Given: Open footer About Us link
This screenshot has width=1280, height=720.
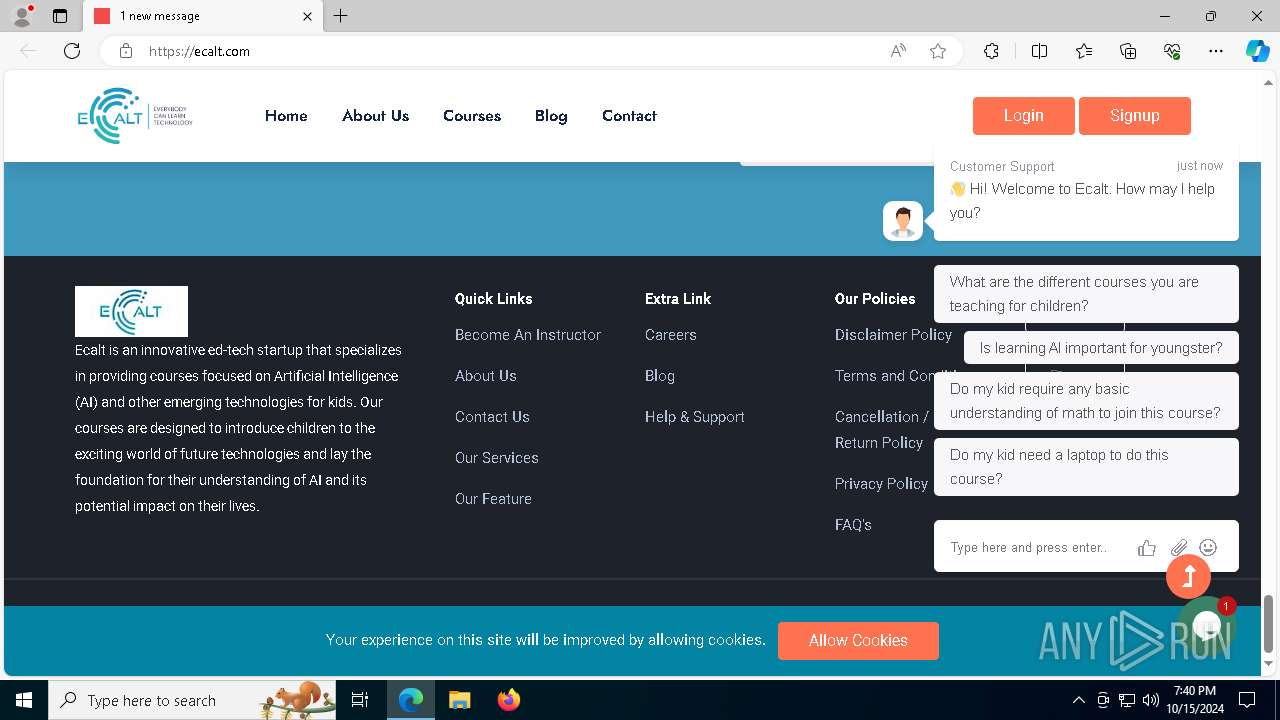Looking at the screenshot, I should point(486,376).
